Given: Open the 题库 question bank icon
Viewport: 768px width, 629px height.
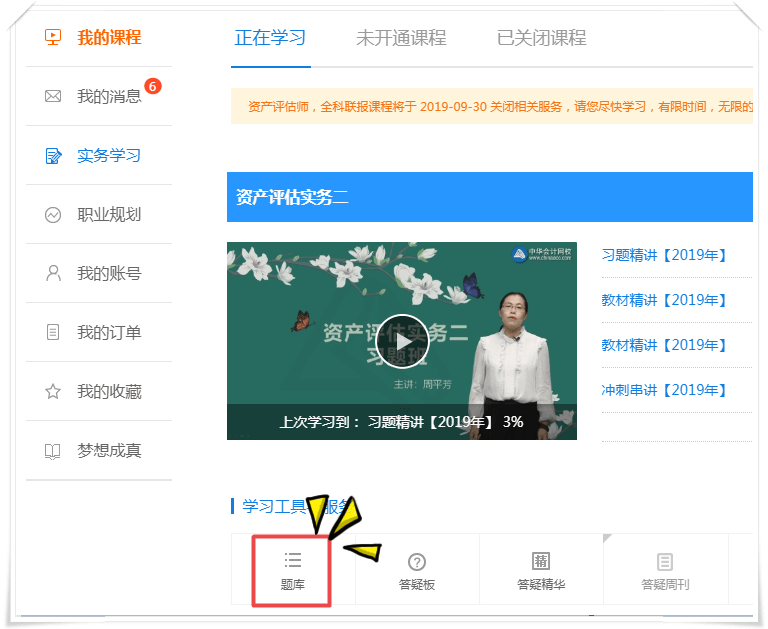Looking at the screenshot, I should (x=292, y=561).
